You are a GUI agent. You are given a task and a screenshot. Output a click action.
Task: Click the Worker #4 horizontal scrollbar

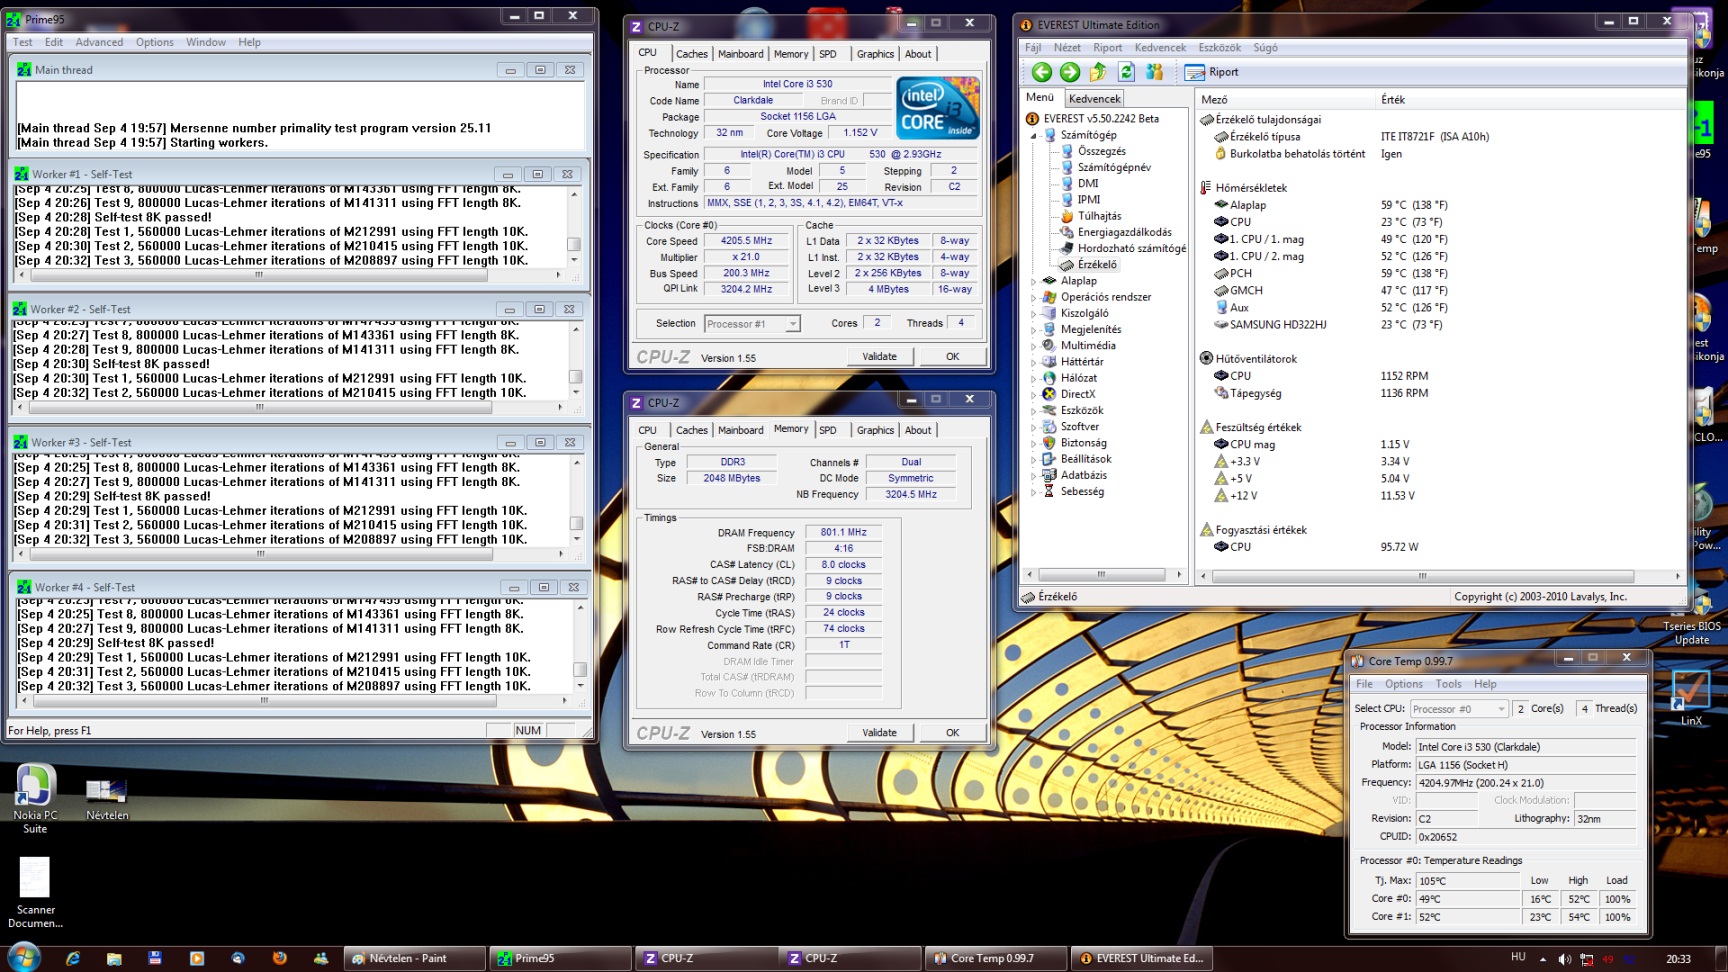292,700
